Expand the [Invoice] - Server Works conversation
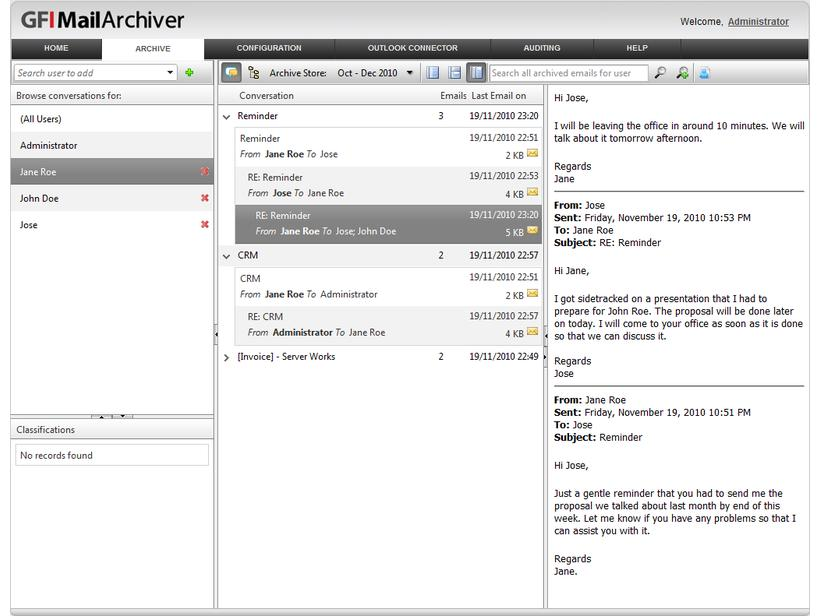 [226, 357]
